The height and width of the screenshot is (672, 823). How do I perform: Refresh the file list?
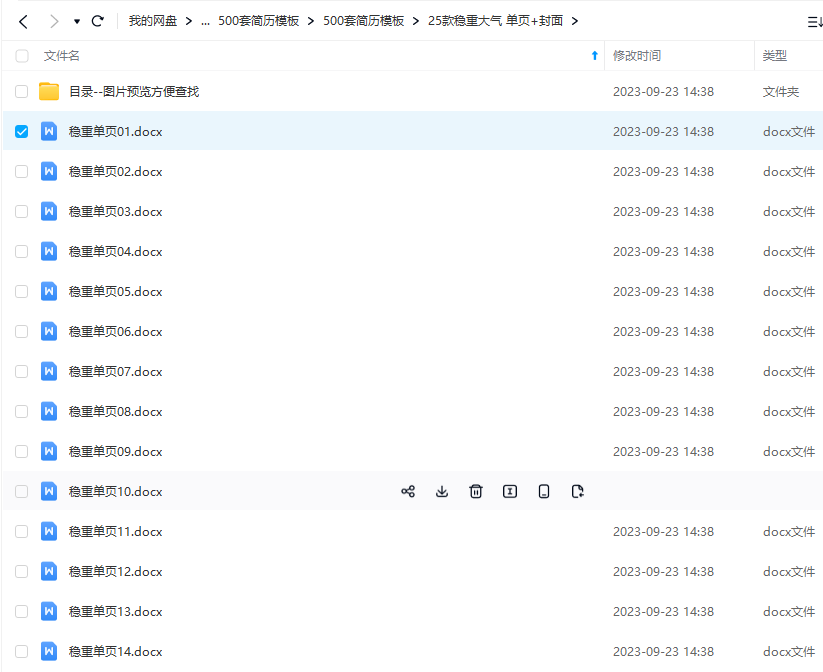coord(98,21)
